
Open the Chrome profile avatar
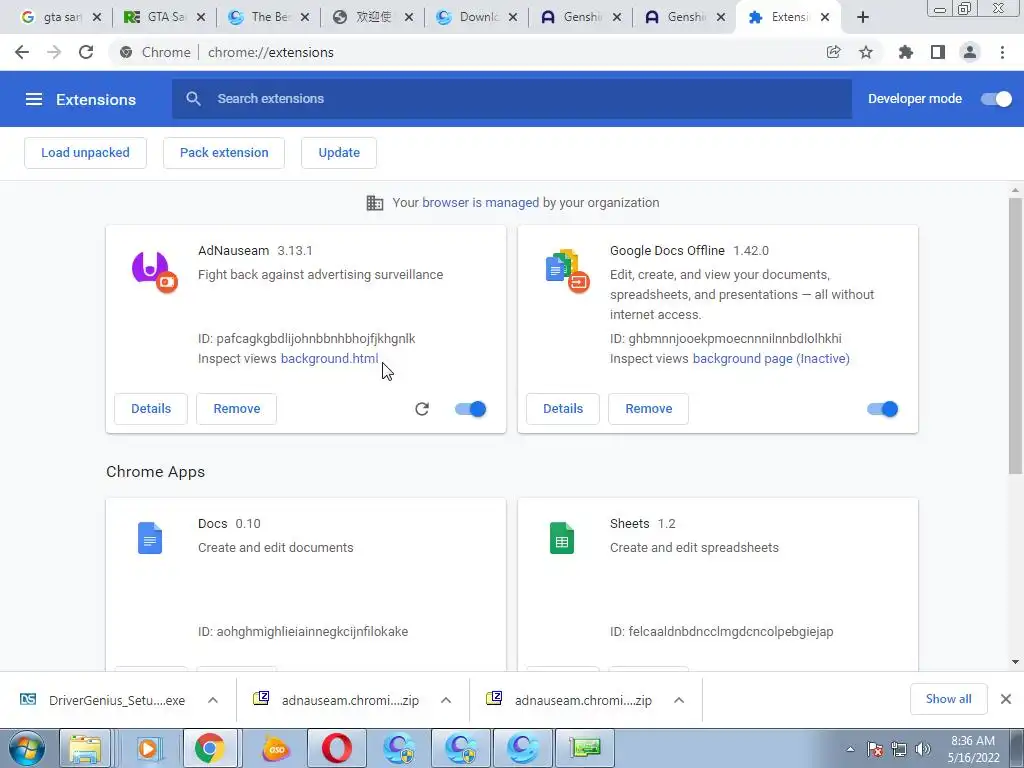click(970, 52)
